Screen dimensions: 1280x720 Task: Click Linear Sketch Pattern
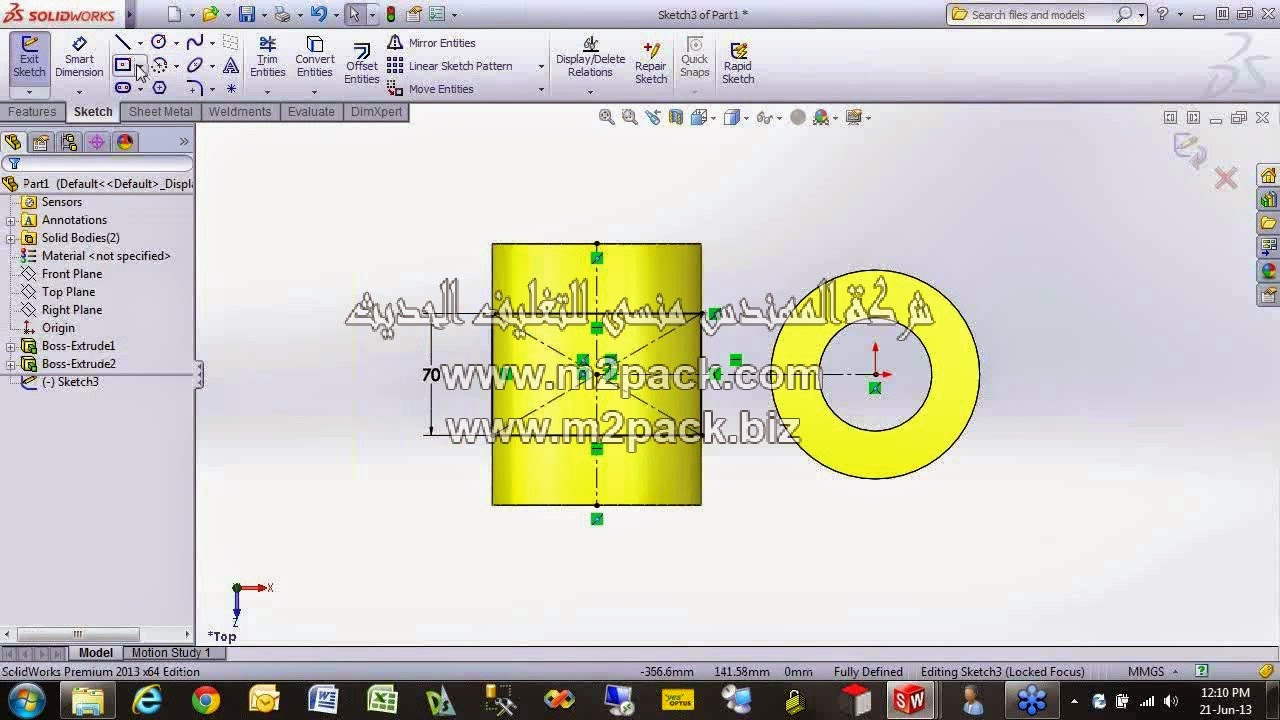click(x=450, y=66)
